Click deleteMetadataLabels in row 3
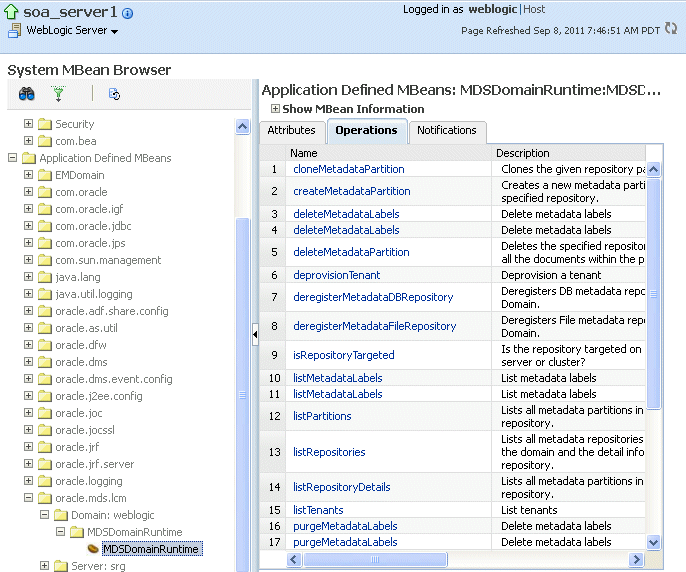Viewport: 686px width, 572px height. pyautogui.click(x=346, y=214)
